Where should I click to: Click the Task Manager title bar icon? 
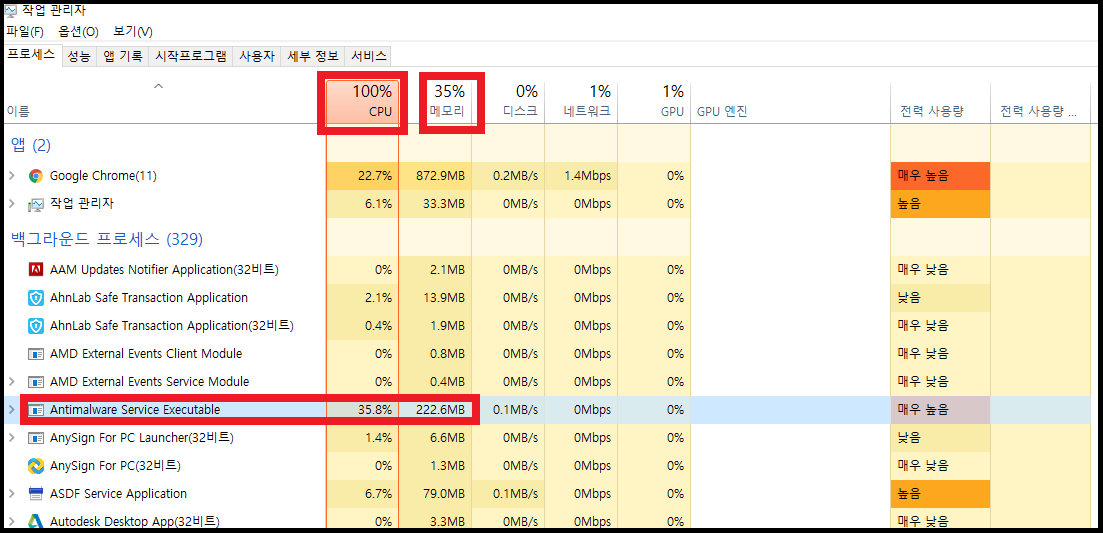click(x=11, y=11)
